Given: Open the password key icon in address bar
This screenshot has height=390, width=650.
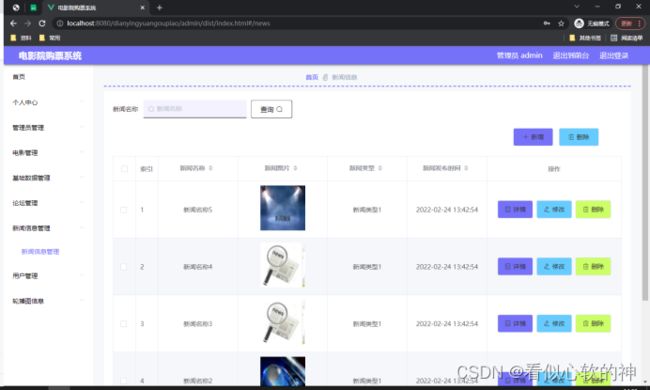Looking at the screenshot, I should coord(547,24).
